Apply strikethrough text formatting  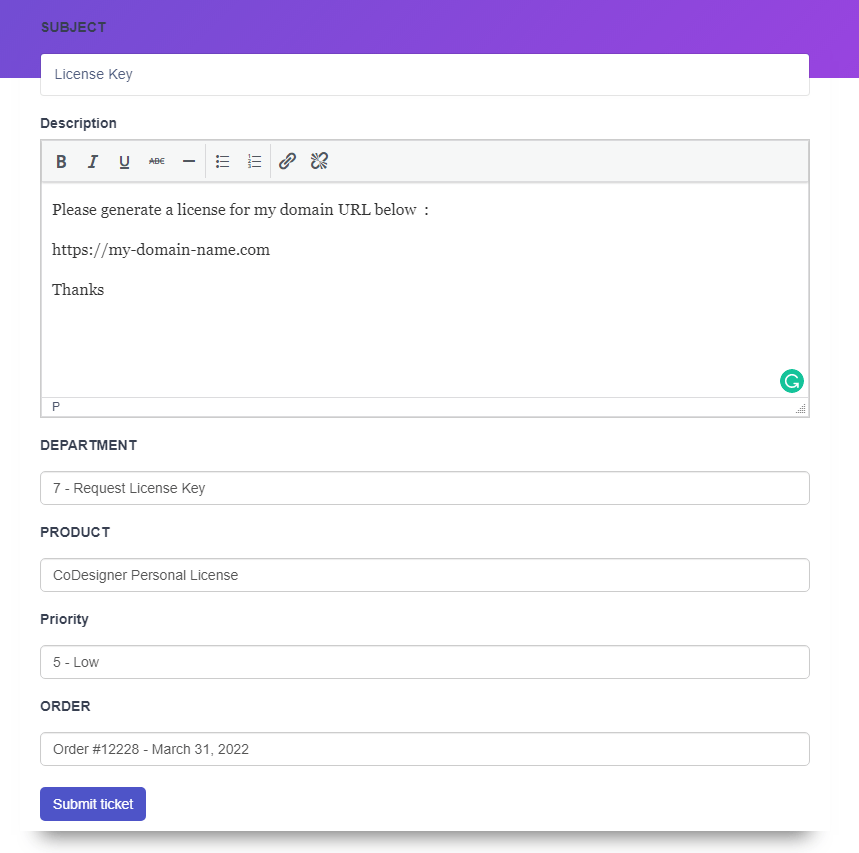[157, 161]
